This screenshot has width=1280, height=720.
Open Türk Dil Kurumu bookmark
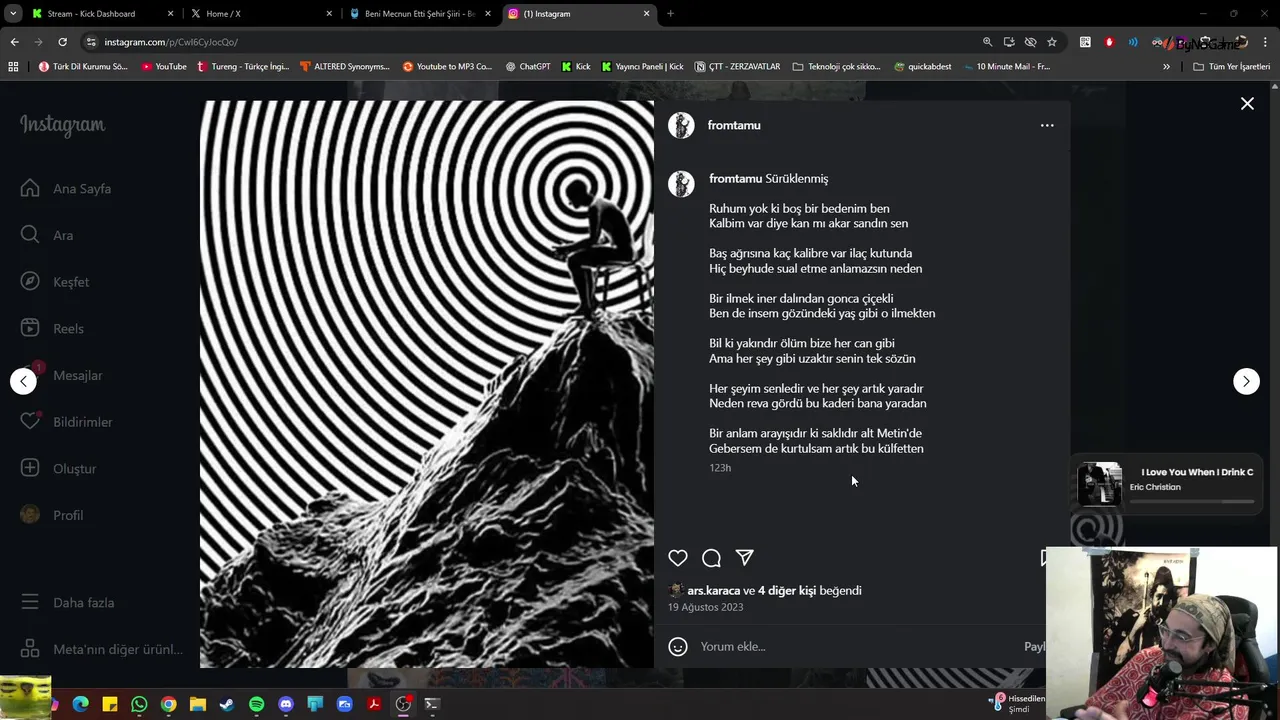click(x=83, y=66)
